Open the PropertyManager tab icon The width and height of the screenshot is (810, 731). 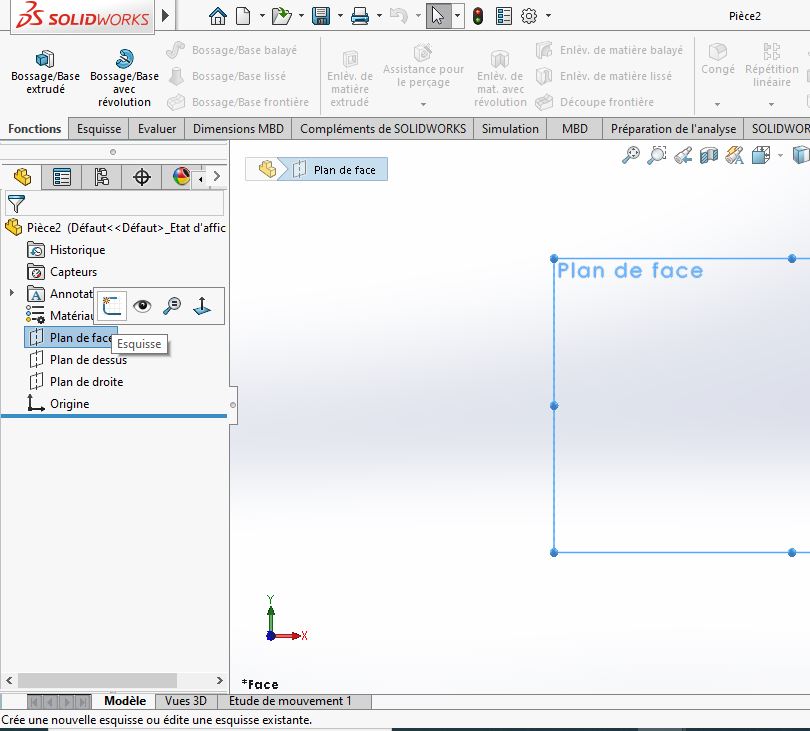pos(61,177)
